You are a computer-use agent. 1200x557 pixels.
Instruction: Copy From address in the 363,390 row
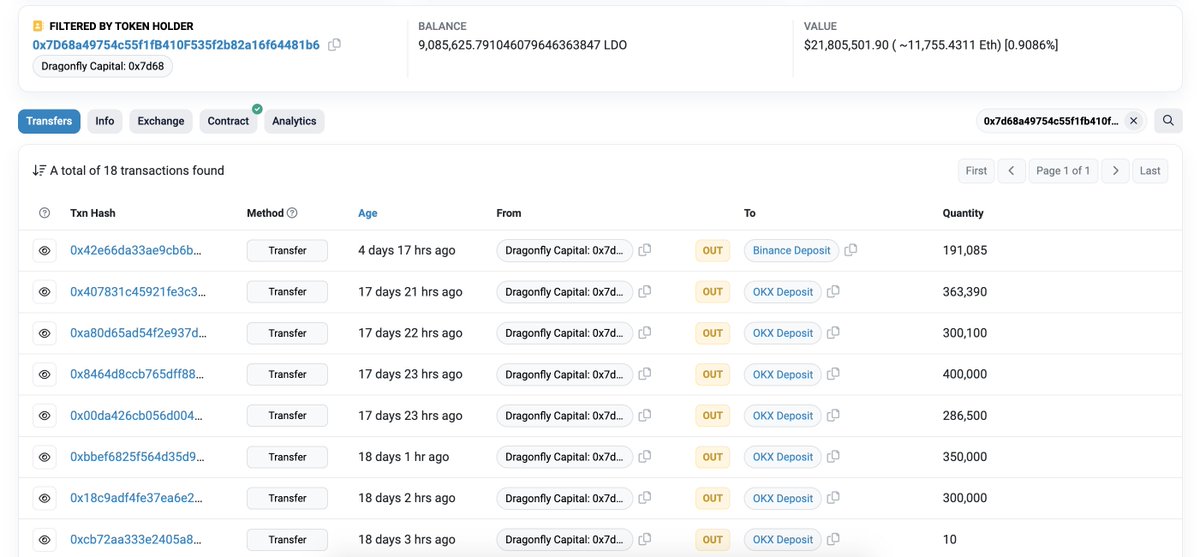(x=645, y=292)
